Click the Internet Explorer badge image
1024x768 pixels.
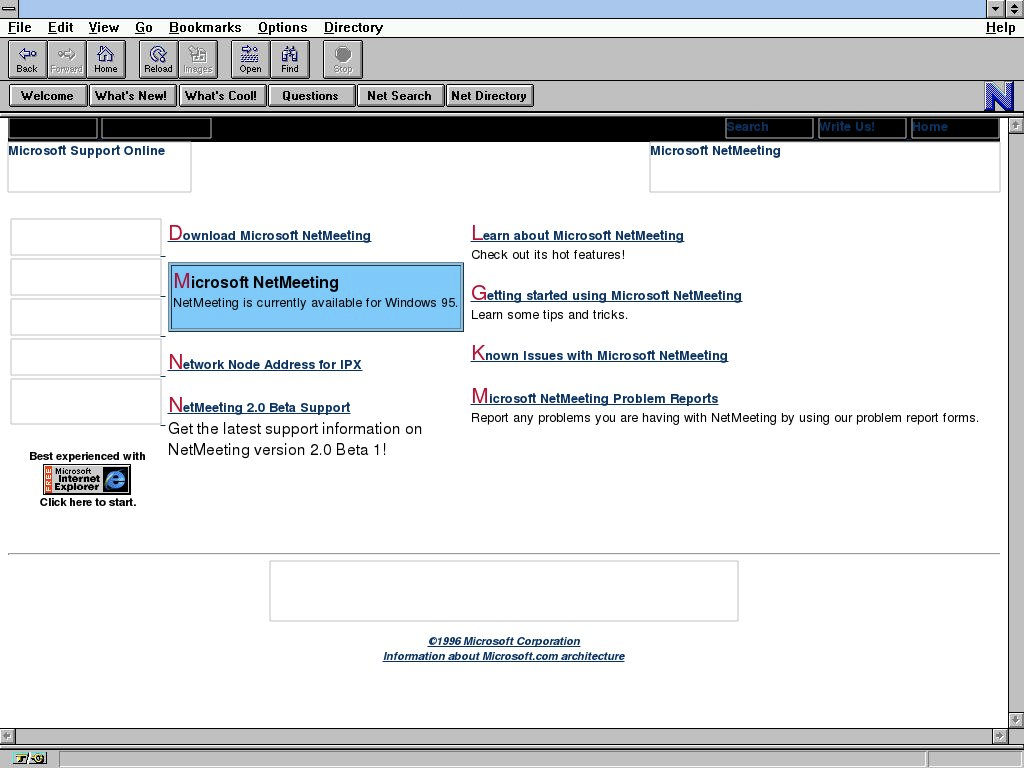tap(87, 480)
